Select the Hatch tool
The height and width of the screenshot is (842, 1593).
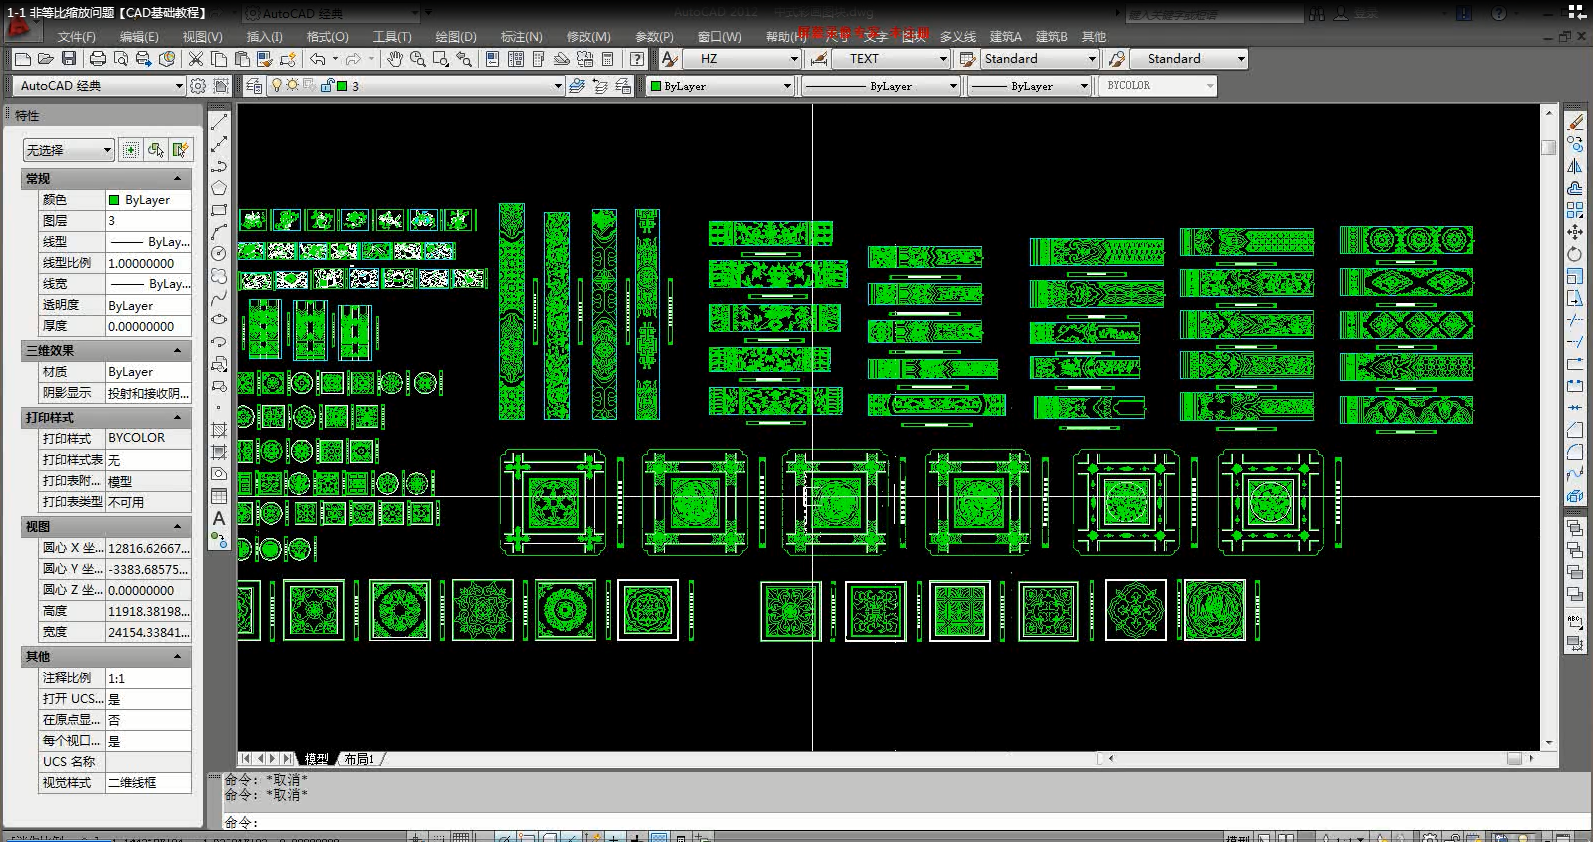[219, 430]
